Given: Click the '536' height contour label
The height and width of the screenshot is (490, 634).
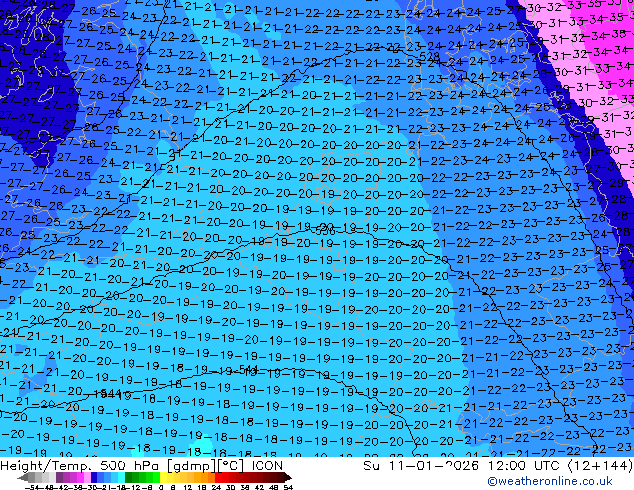Looking at the screenshot, I should point(325,231).
